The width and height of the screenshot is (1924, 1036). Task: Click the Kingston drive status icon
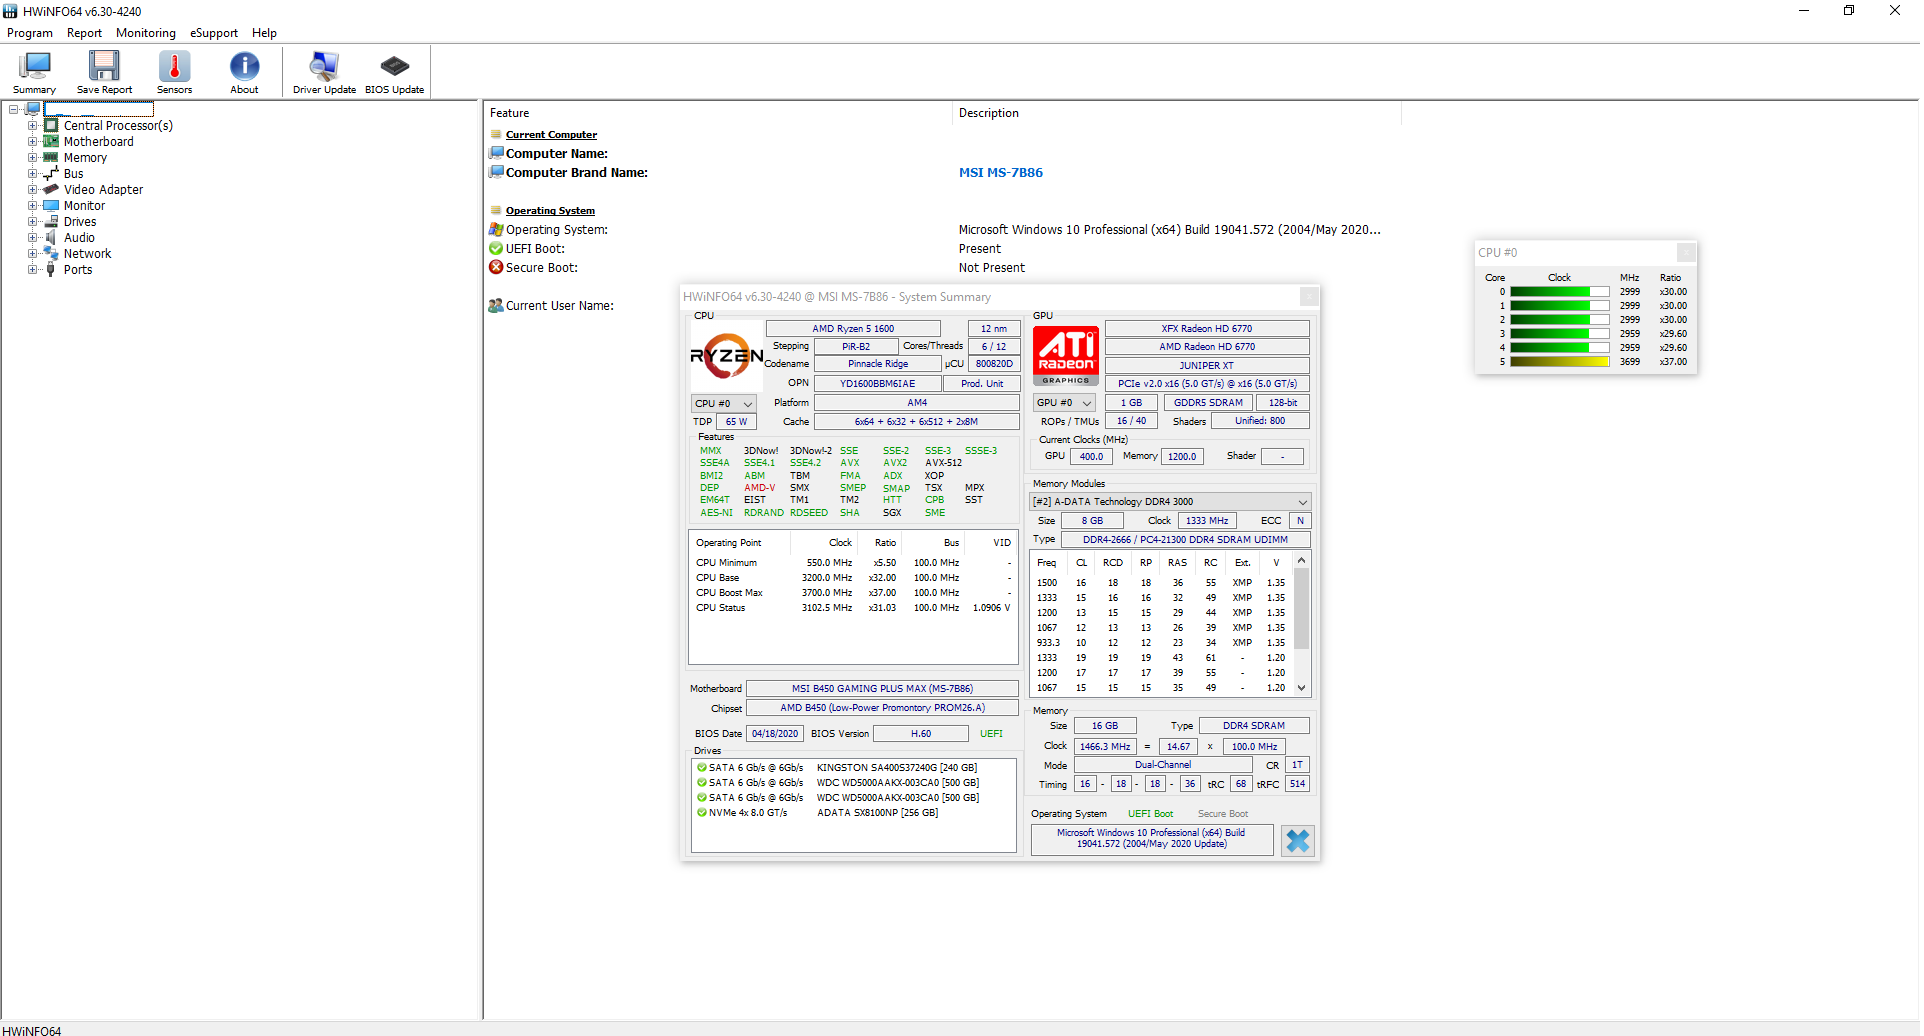tap(701, 768)
